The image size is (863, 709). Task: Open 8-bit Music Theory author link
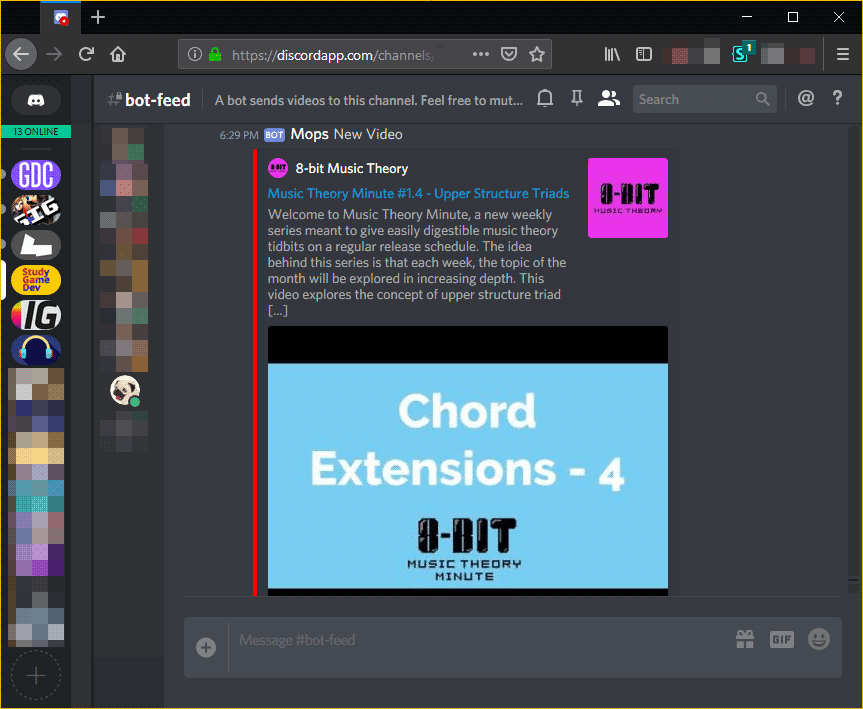[352, 168]
